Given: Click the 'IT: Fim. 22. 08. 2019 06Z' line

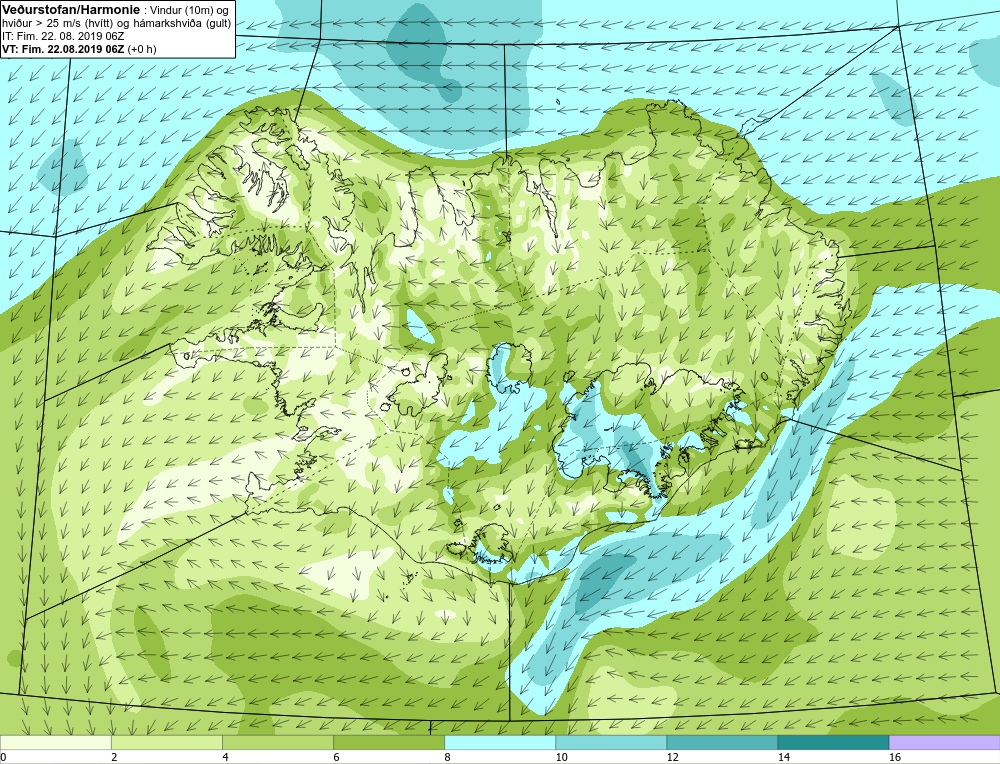Looking at the screenshot, I should (63, 36).
